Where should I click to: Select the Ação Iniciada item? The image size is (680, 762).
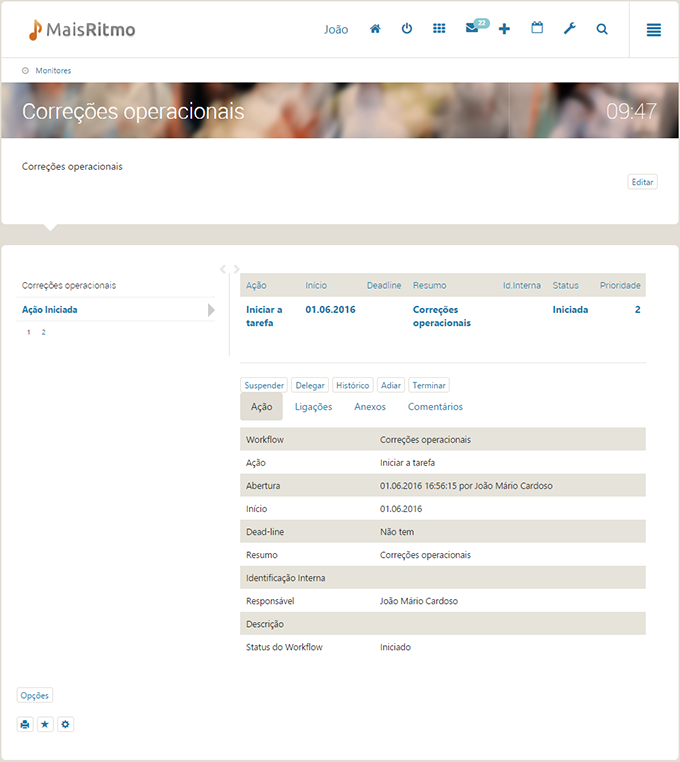click(x=50, y=310)
